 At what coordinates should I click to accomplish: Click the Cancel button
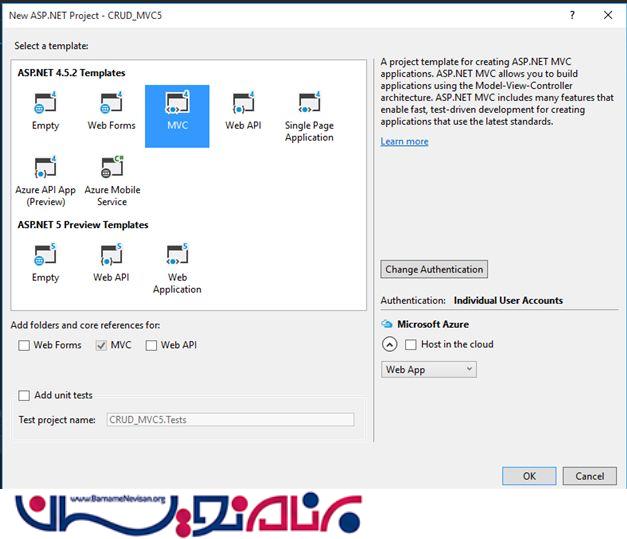(x=589, y=476)
